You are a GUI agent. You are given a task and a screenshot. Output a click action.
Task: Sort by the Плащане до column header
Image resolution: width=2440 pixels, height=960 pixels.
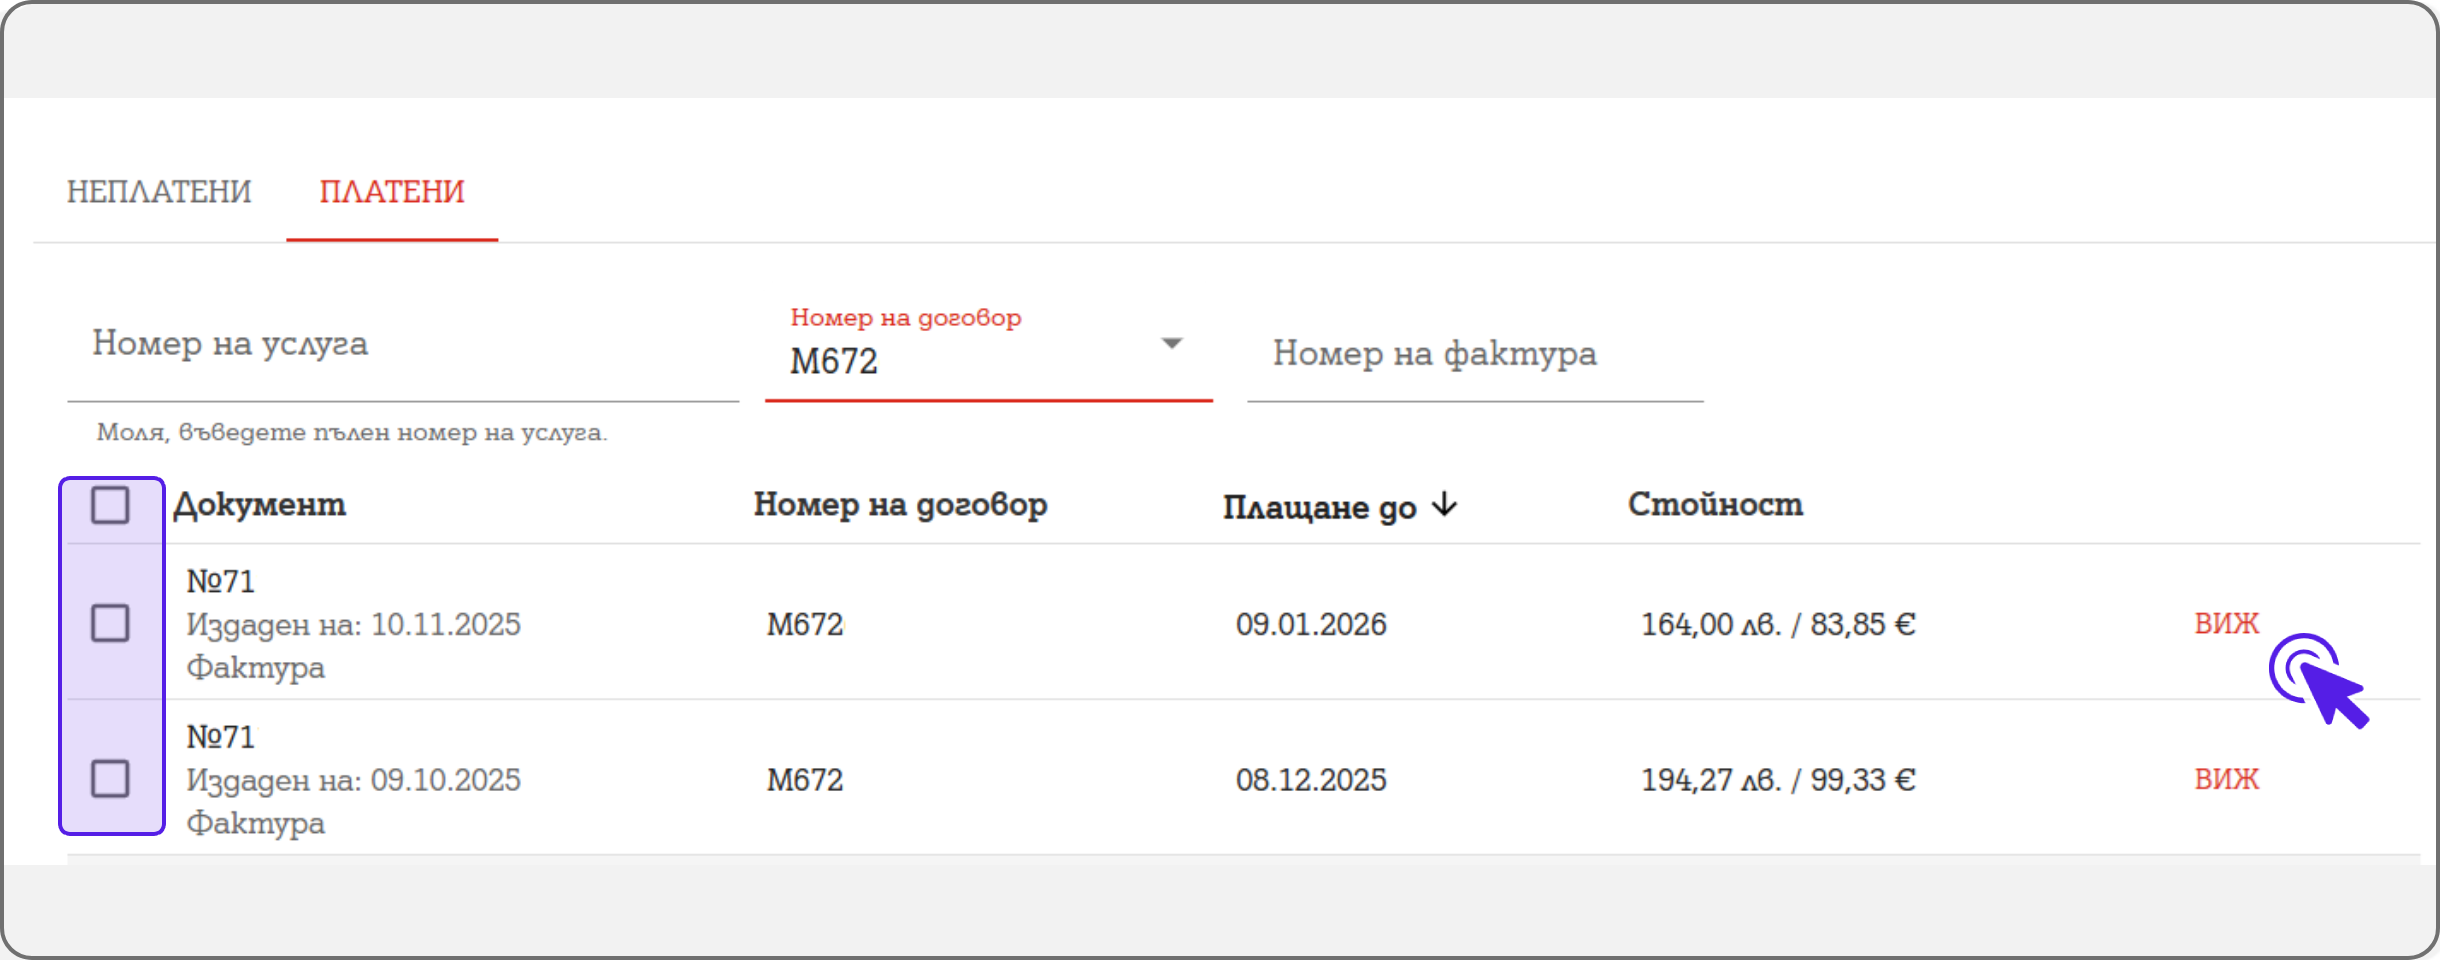click(1319, 507)
